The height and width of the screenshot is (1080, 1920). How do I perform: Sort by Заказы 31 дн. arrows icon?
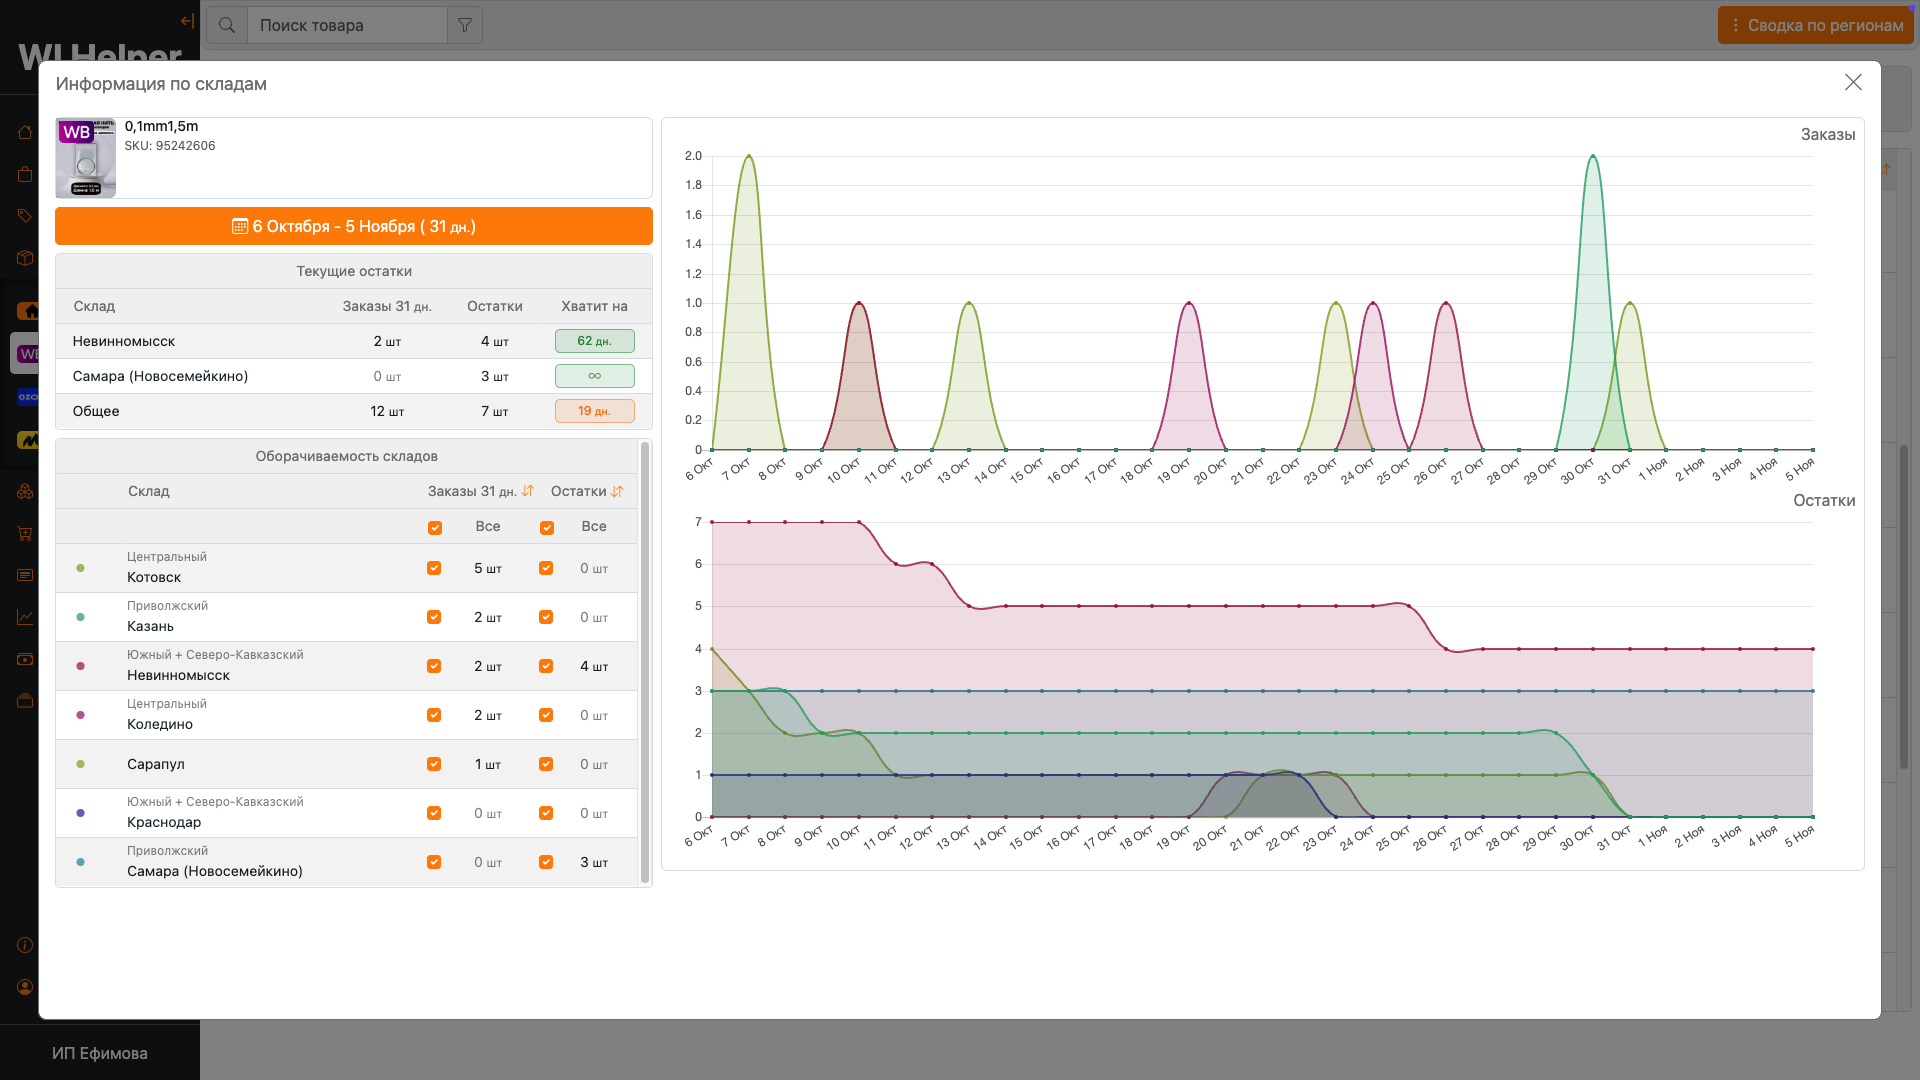coord(528,491)
